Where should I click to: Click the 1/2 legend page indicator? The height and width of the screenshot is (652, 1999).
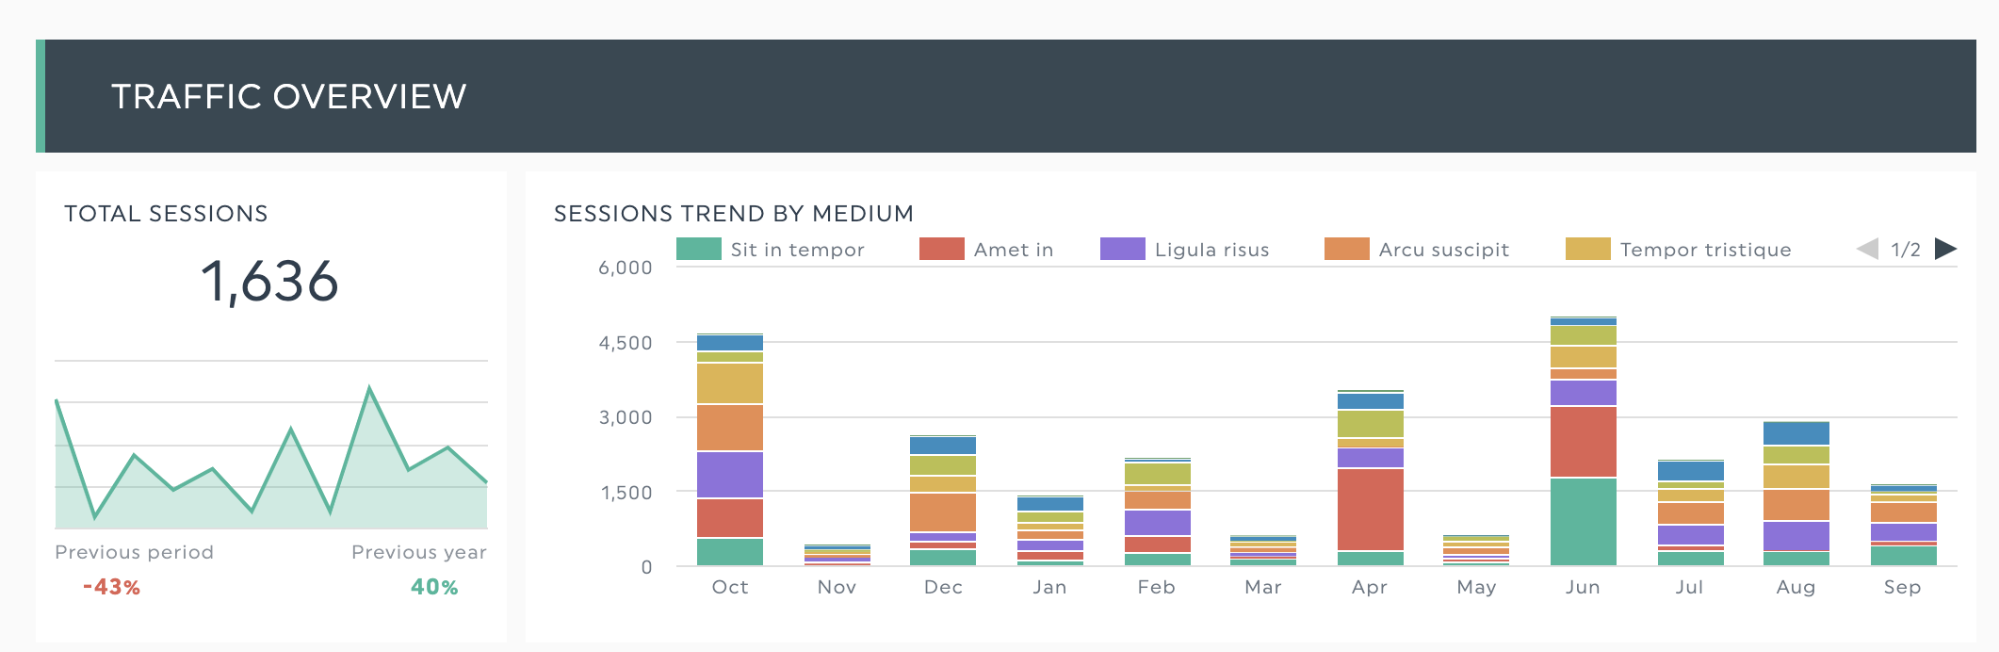tap(1906, 249)
